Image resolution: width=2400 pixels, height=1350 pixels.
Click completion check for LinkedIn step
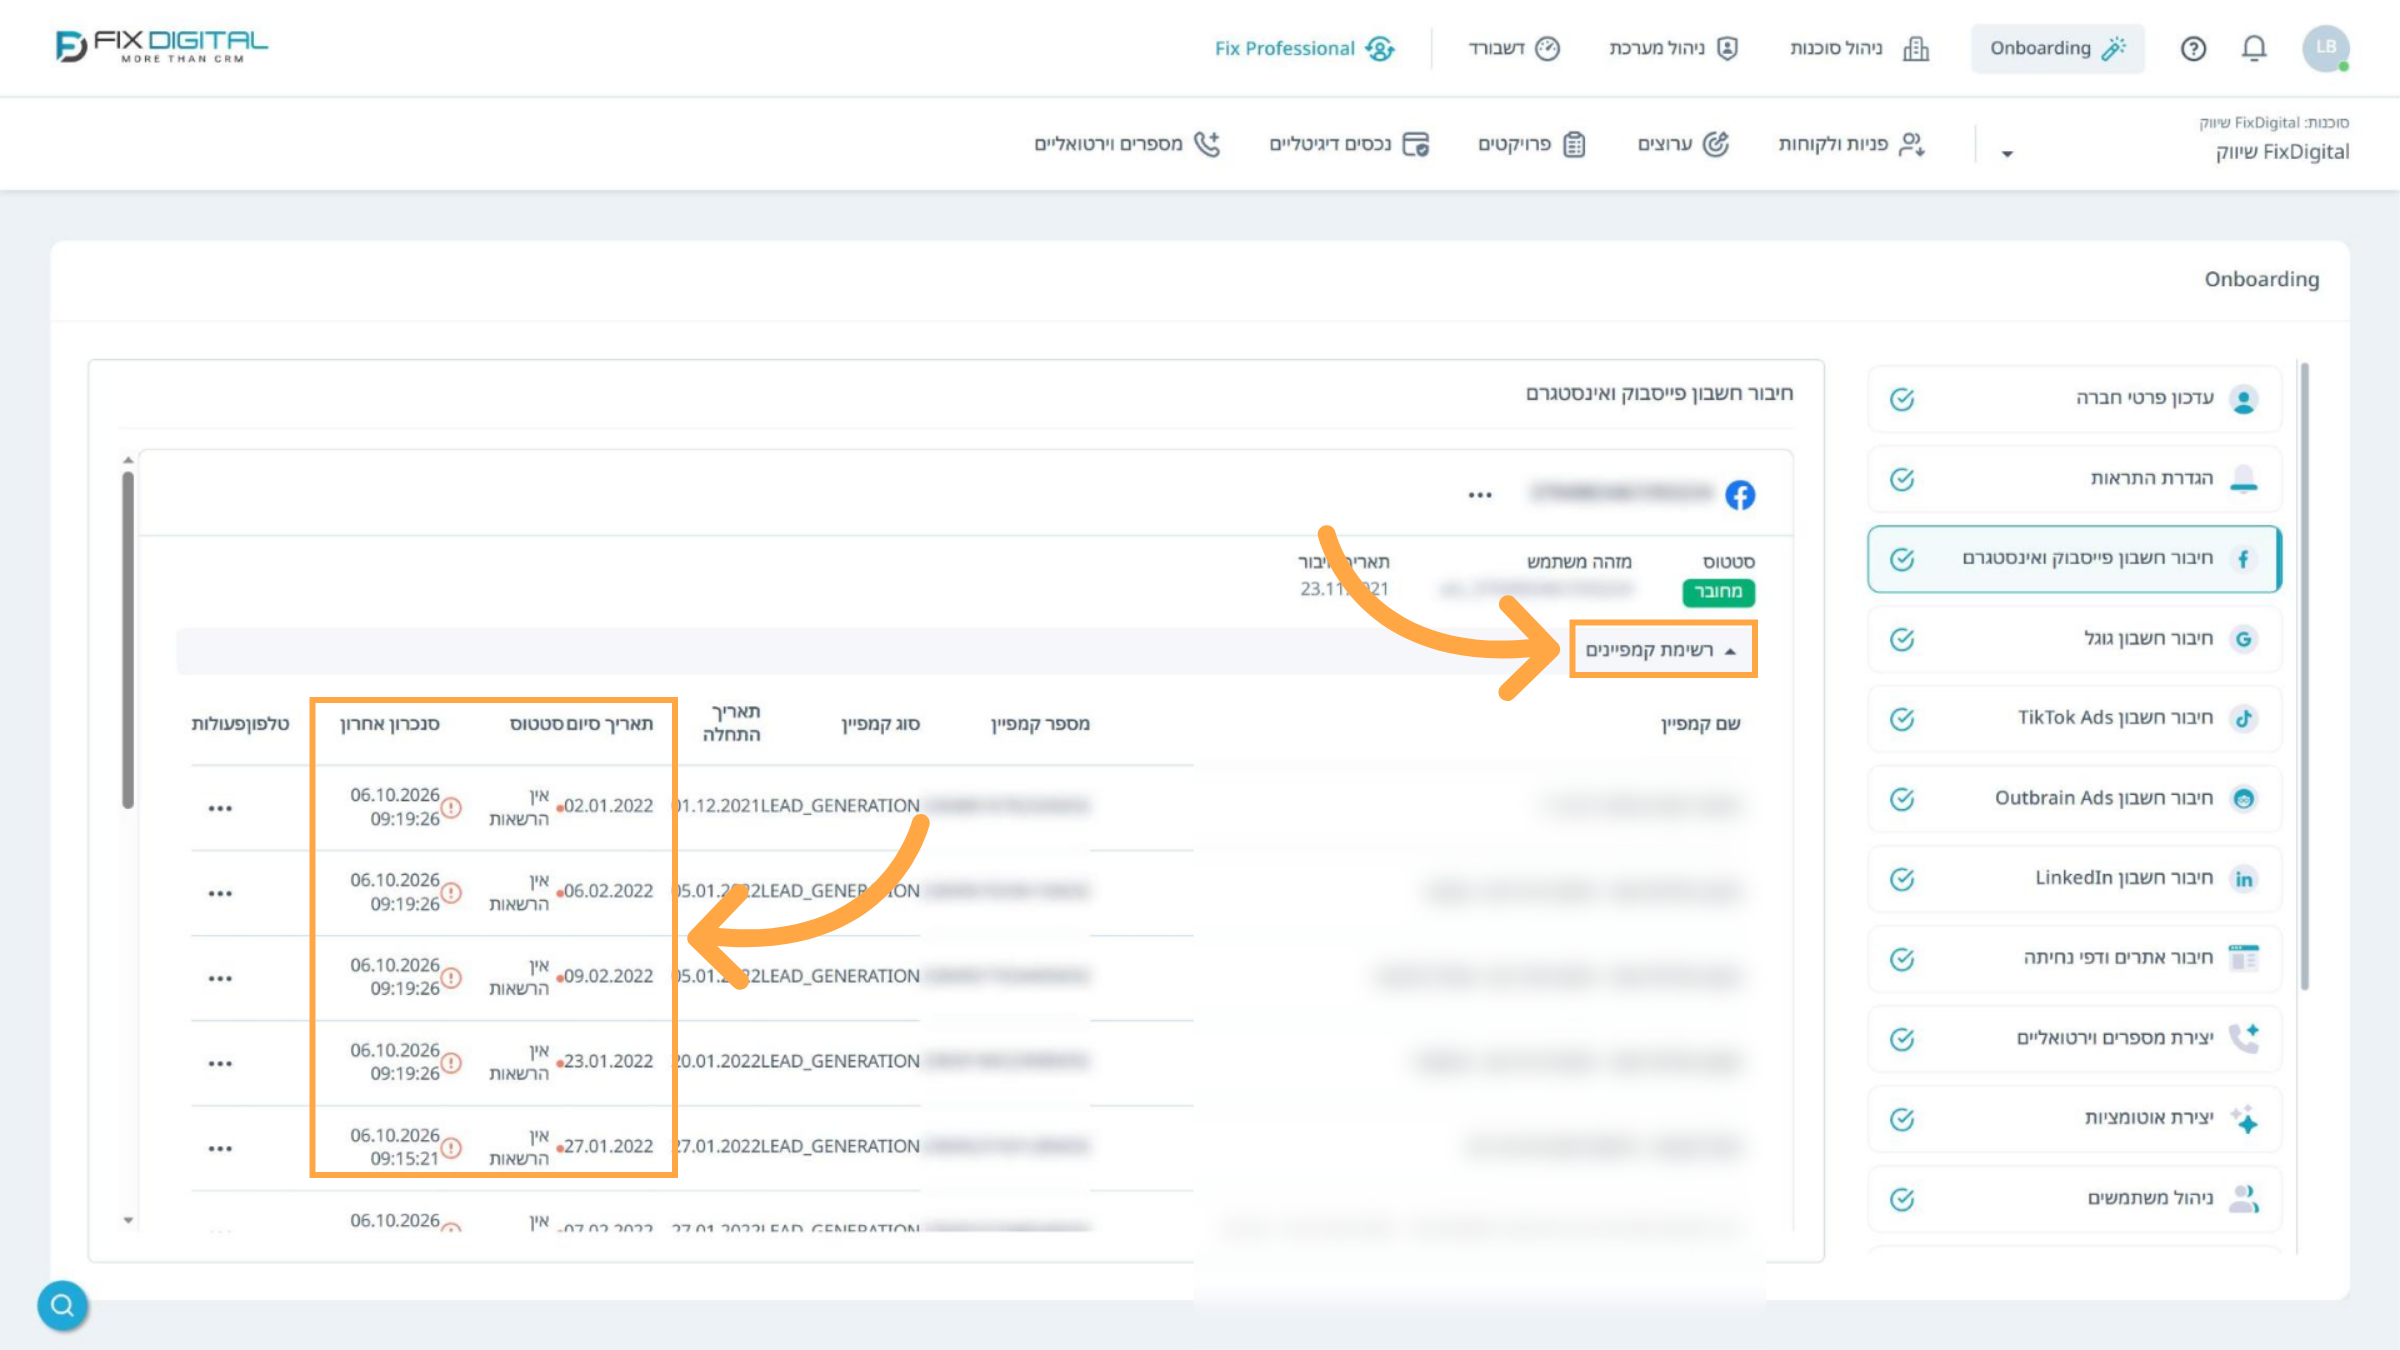pos(1902,879)
